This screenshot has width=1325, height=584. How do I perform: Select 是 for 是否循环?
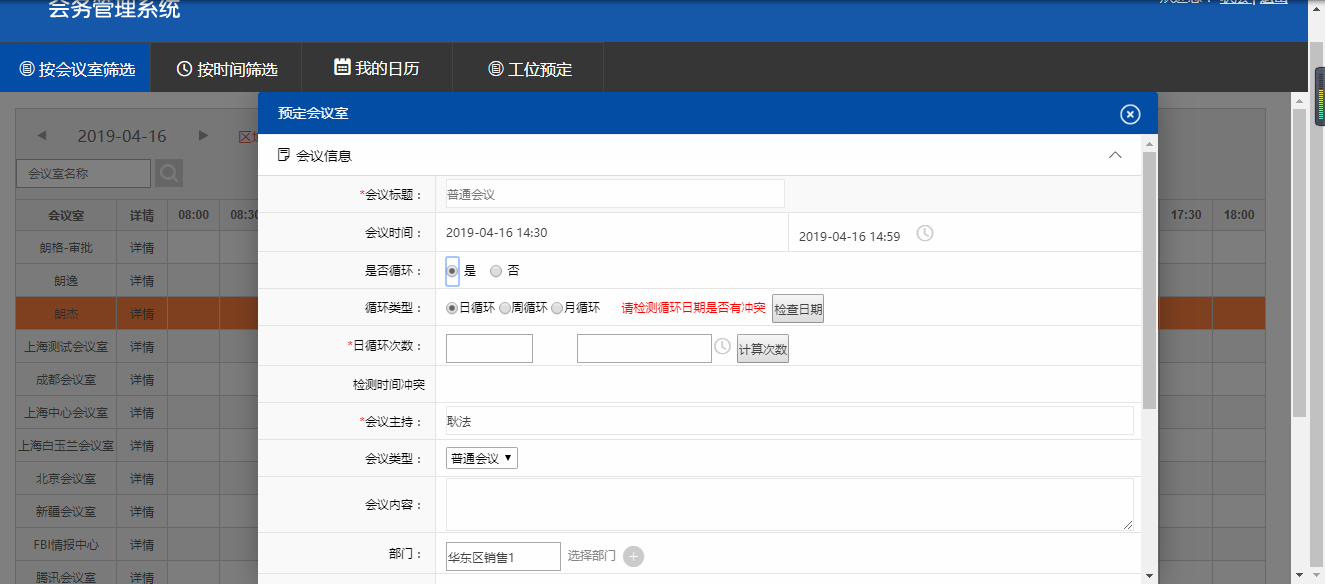point(452,271)
